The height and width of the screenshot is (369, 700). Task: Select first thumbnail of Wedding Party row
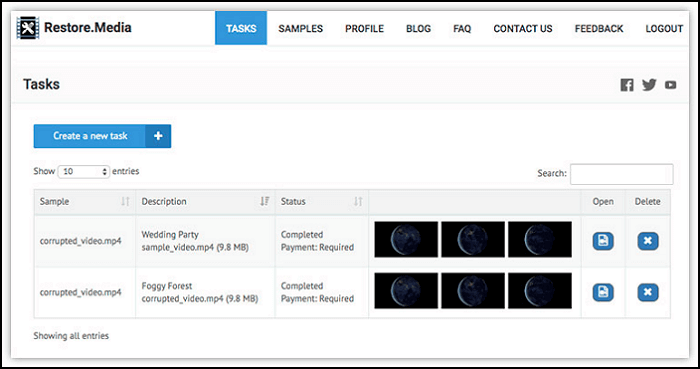406,240
